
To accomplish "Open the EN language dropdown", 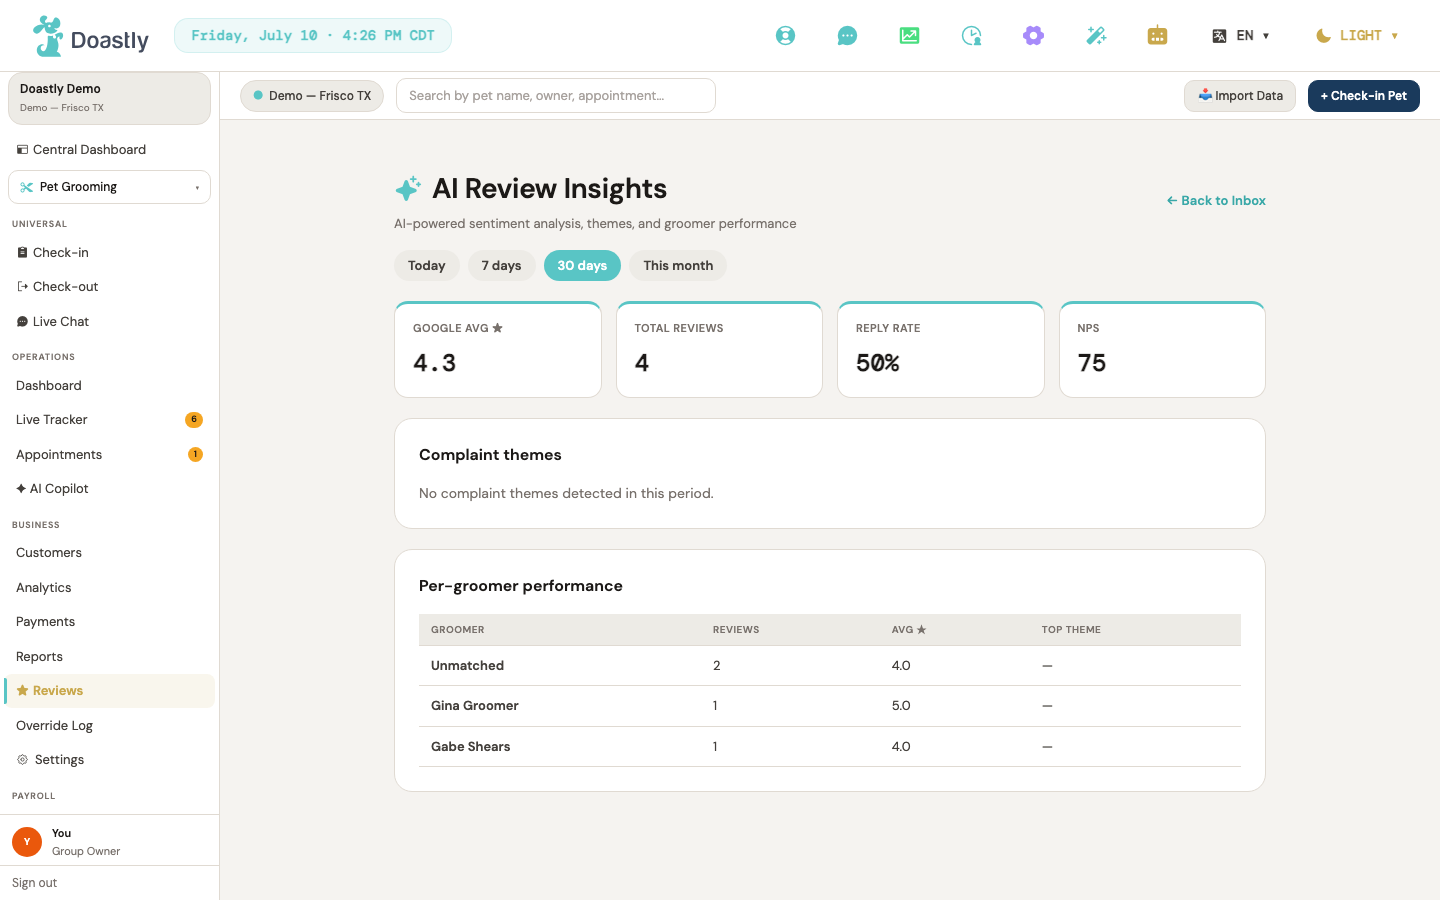I will tap(1240, 36).
